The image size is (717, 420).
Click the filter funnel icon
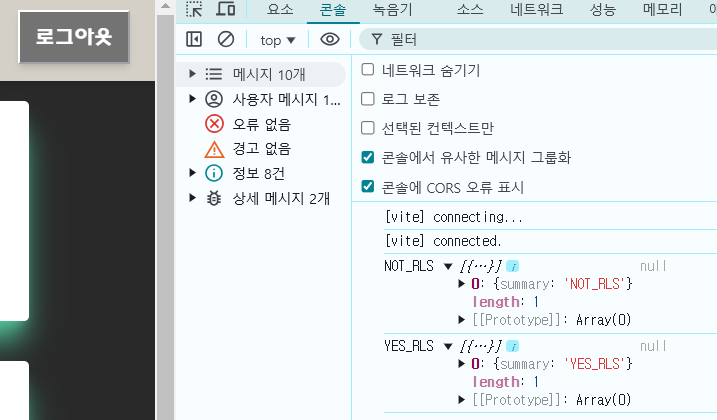[x=376, y=39]
